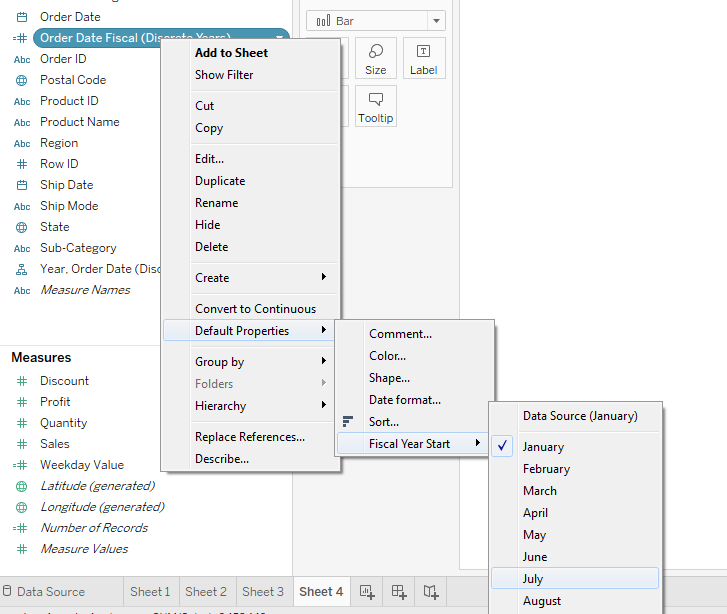
Task: Select January as fiscal year start
Action: (x=543, y=447)
